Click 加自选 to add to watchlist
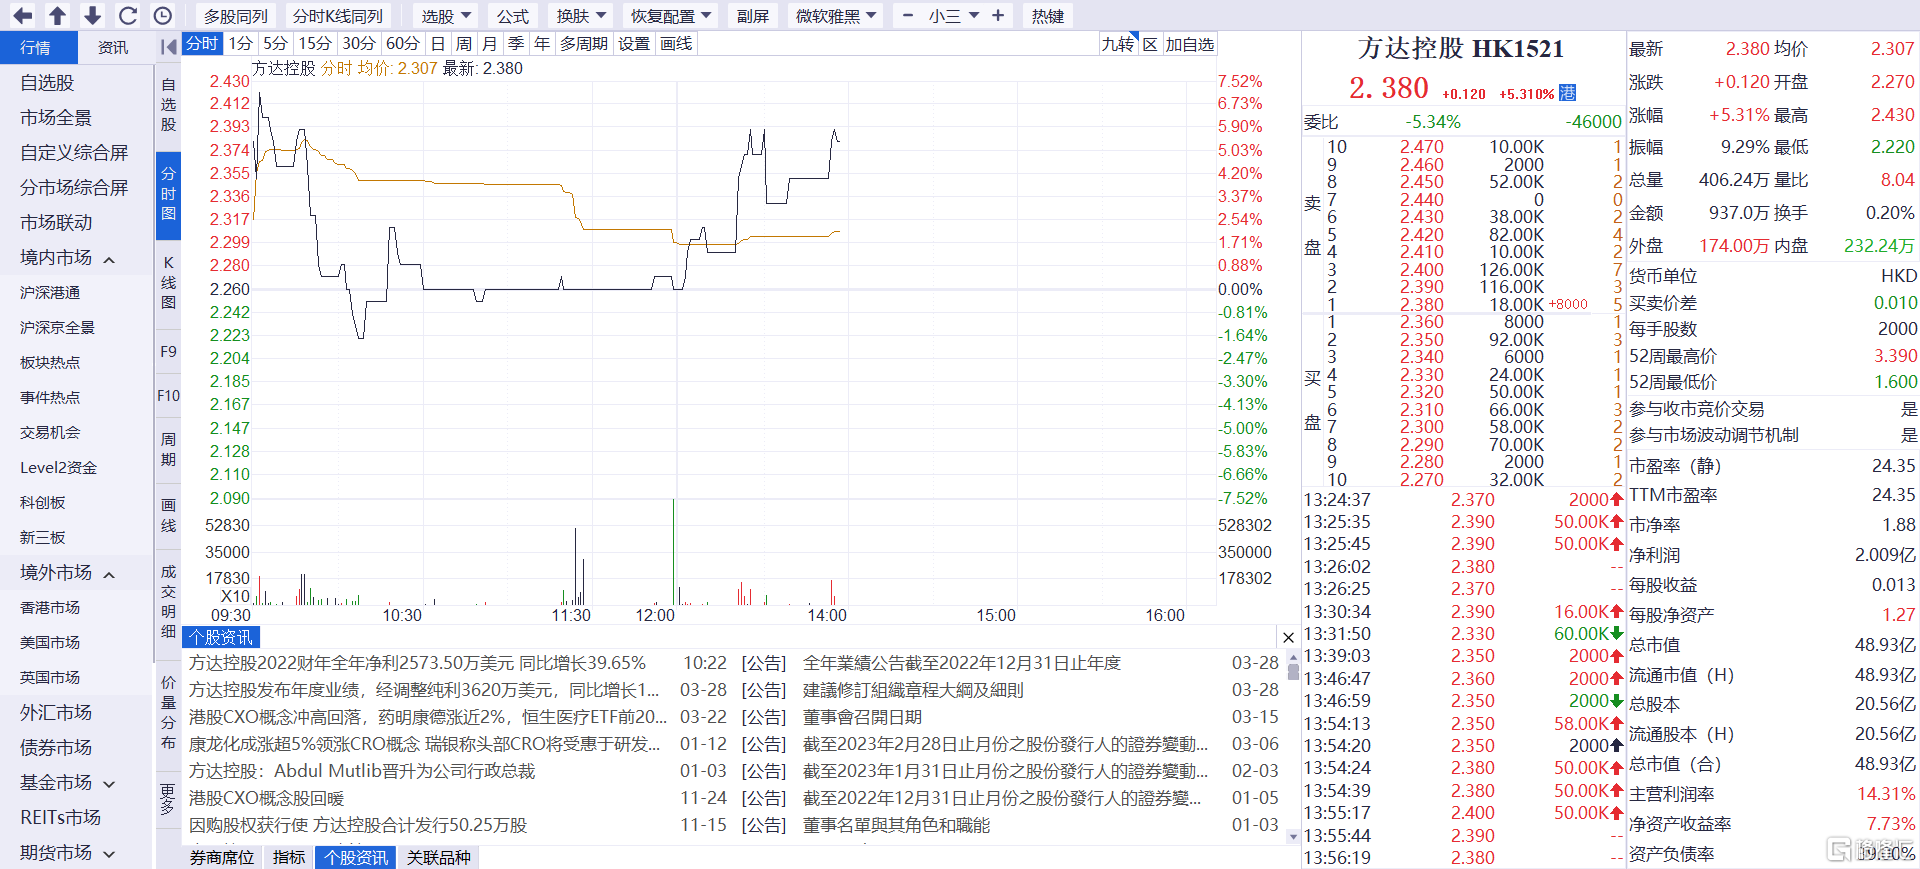The height and width of the screenshot is (869, 1920). 1190,44
